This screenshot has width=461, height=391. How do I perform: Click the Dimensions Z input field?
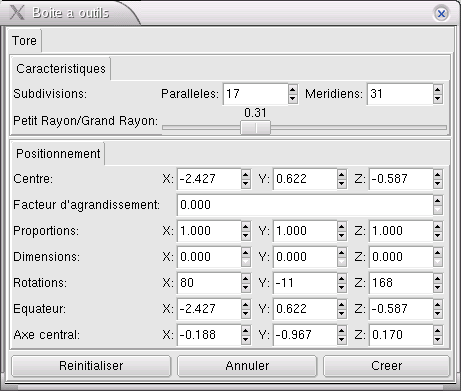tap(401, 257)
